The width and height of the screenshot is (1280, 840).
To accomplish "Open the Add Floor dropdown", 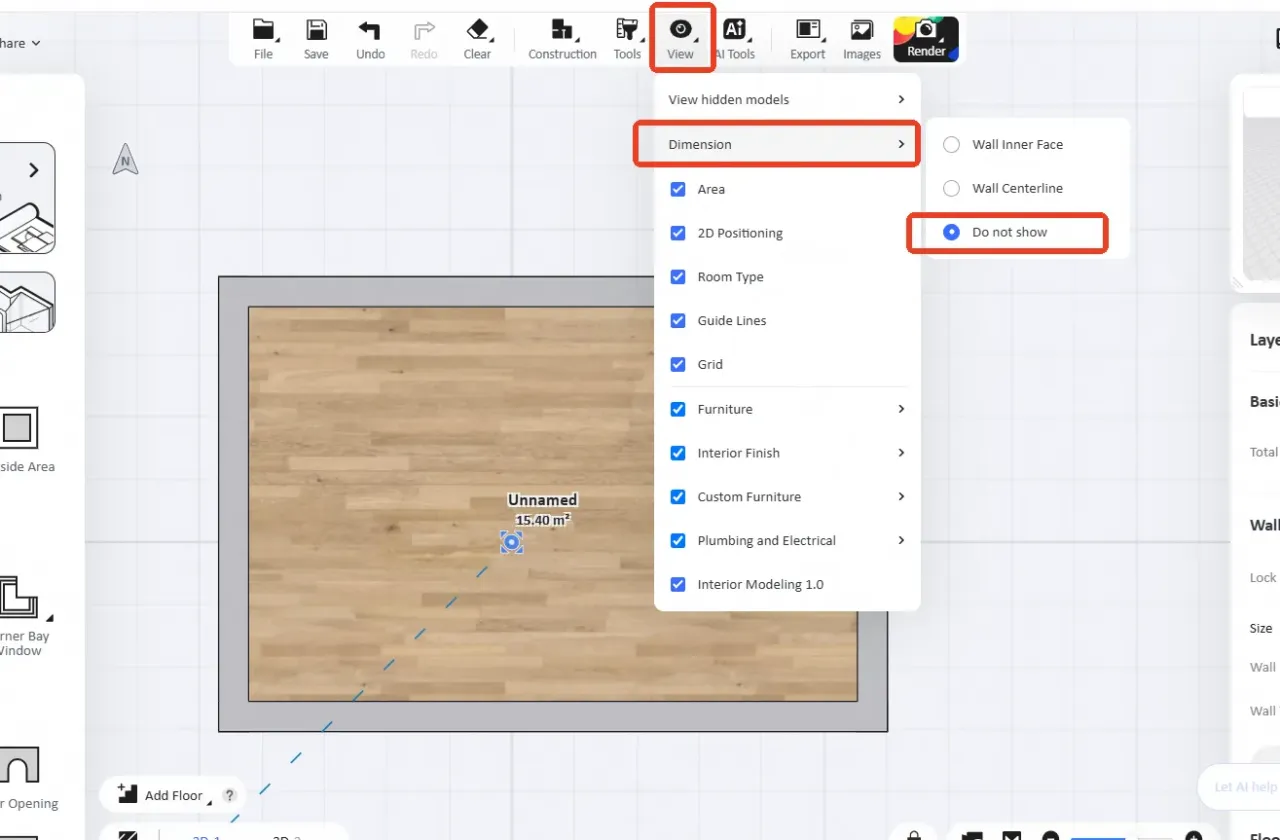I will (x=173, y=795).
